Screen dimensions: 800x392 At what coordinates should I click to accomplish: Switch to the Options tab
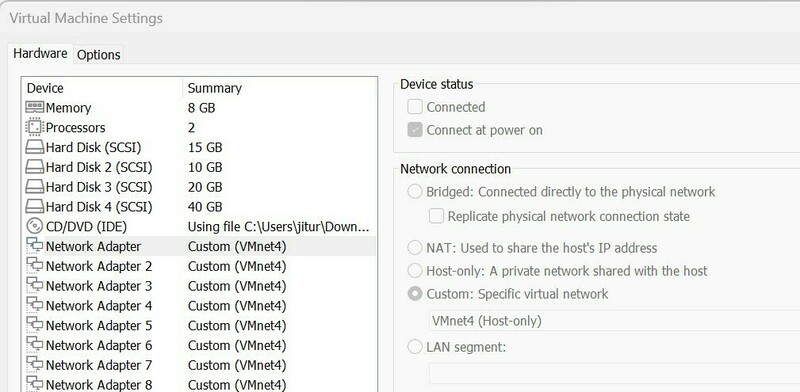point(98,55)
